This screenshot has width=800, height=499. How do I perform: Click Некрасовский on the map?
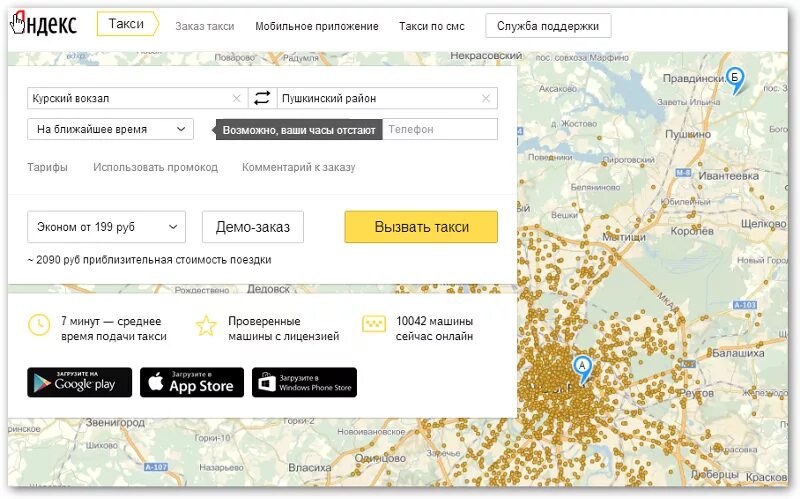(x=486, y=55)
